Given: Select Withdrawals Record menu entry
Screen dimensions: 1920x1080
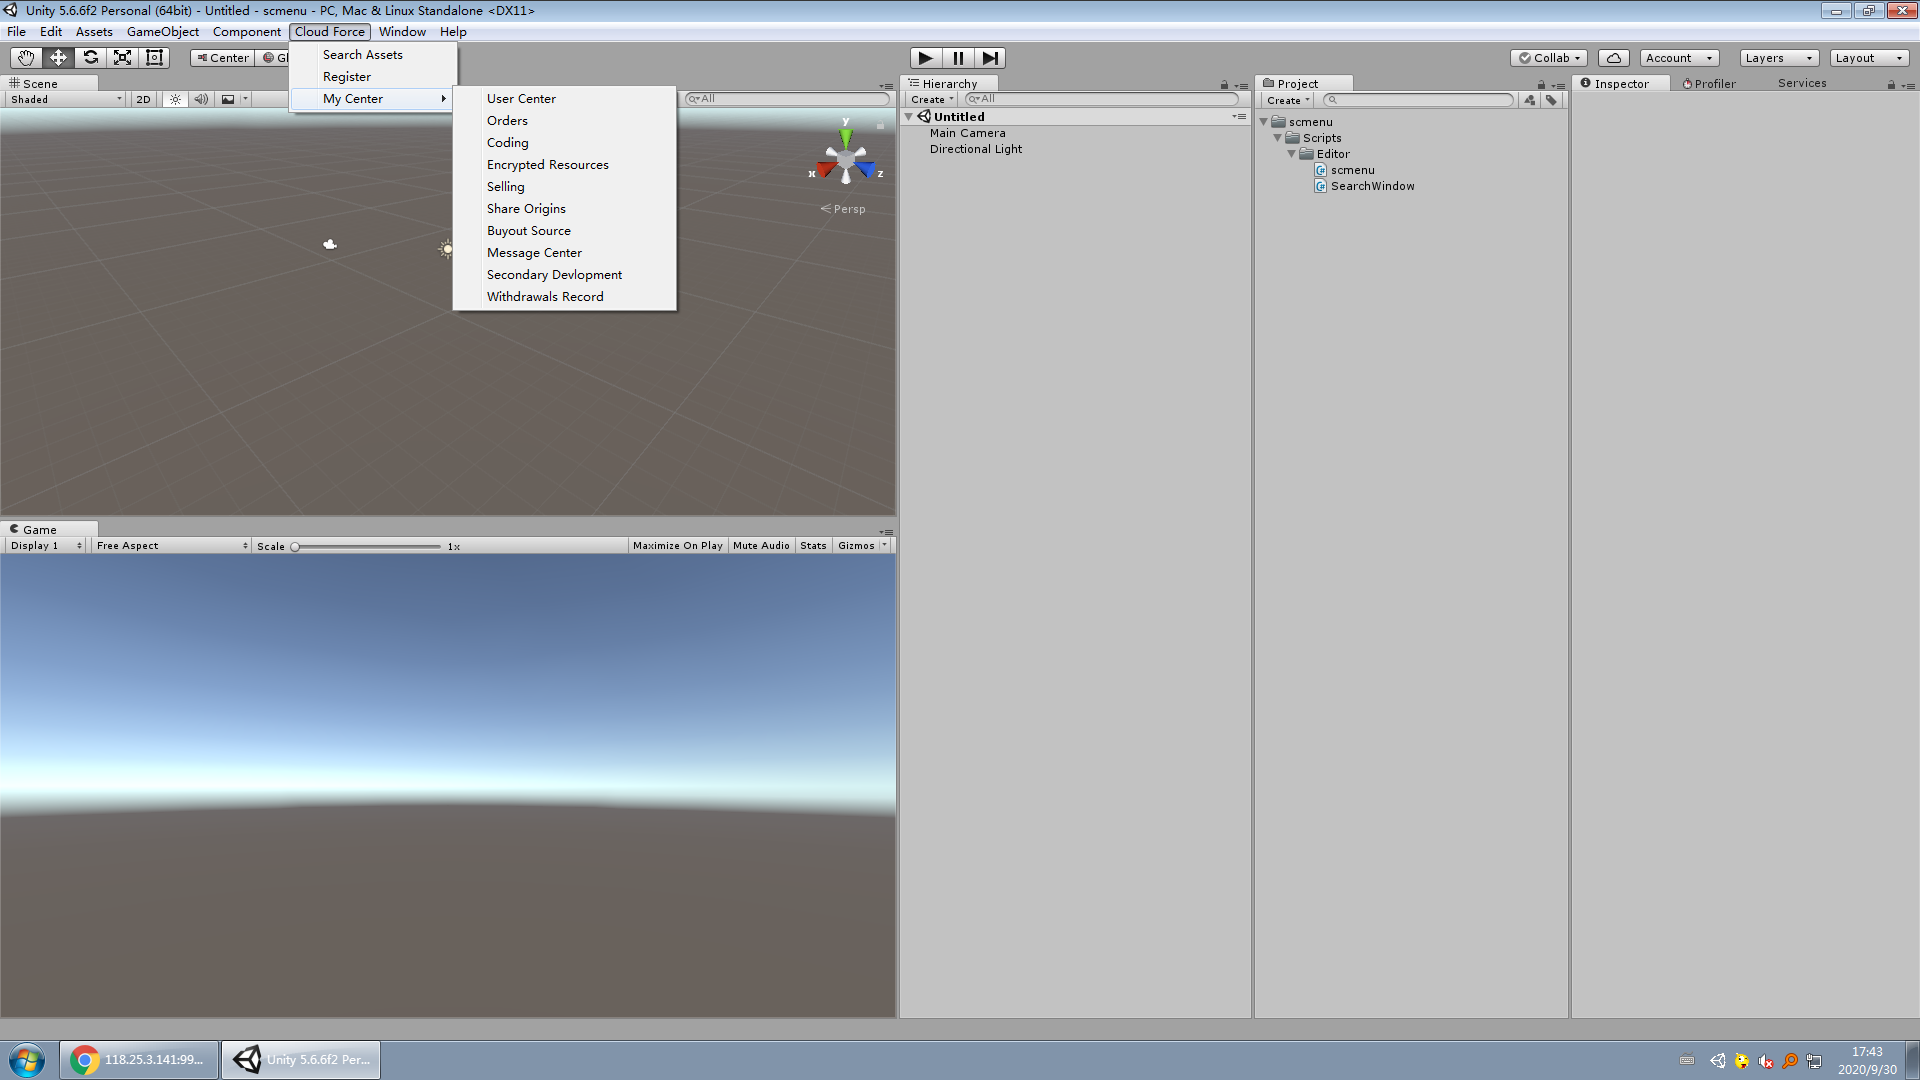Looking at the screenshot, I should point(544,297).
